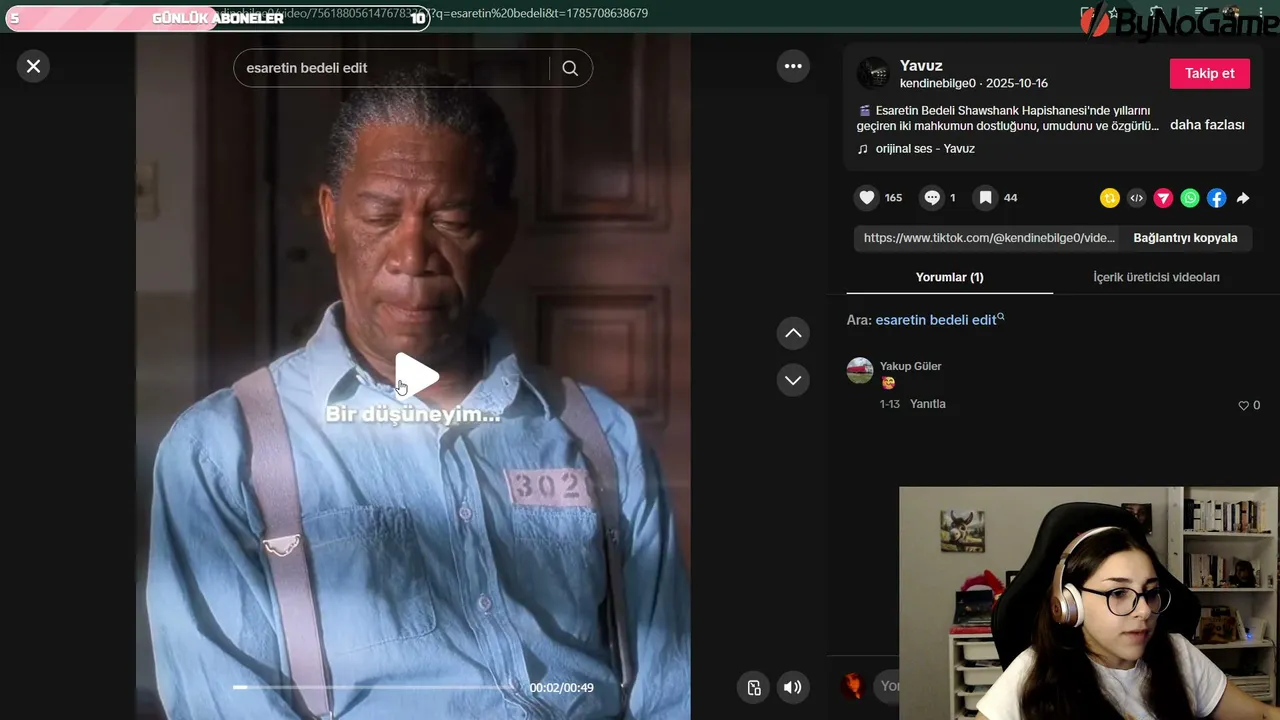The image size is (1280, 720).
Task: Open the three-dot more options menu
Action: tap(793, 66)
